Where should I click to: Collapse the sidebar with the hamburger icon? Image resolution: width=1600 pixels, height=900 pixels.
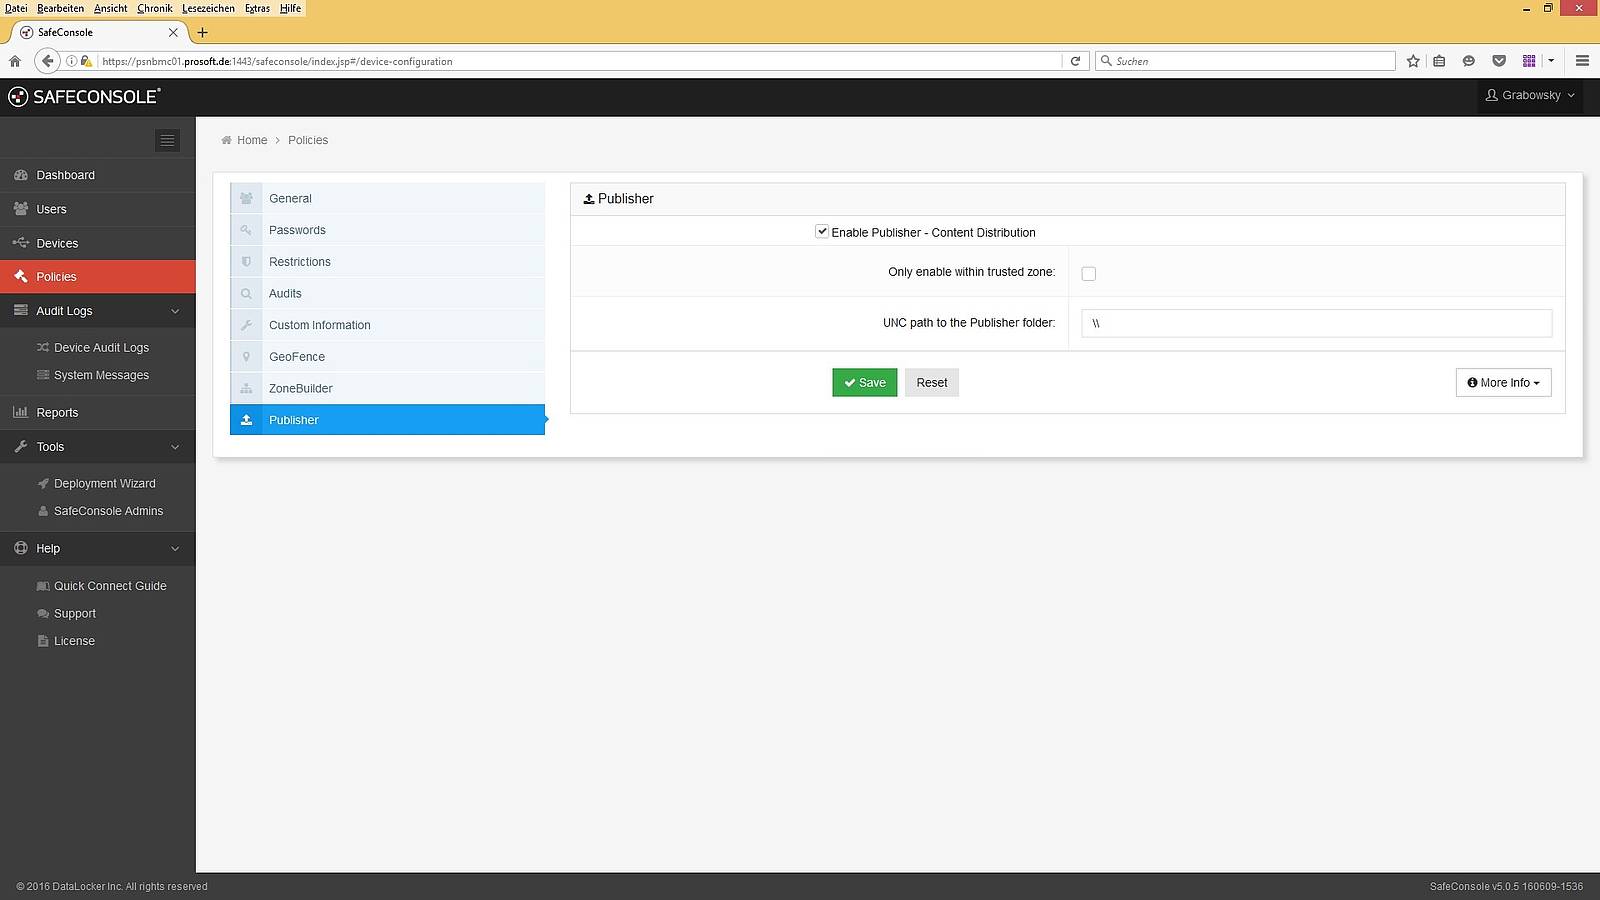(167, 140)
